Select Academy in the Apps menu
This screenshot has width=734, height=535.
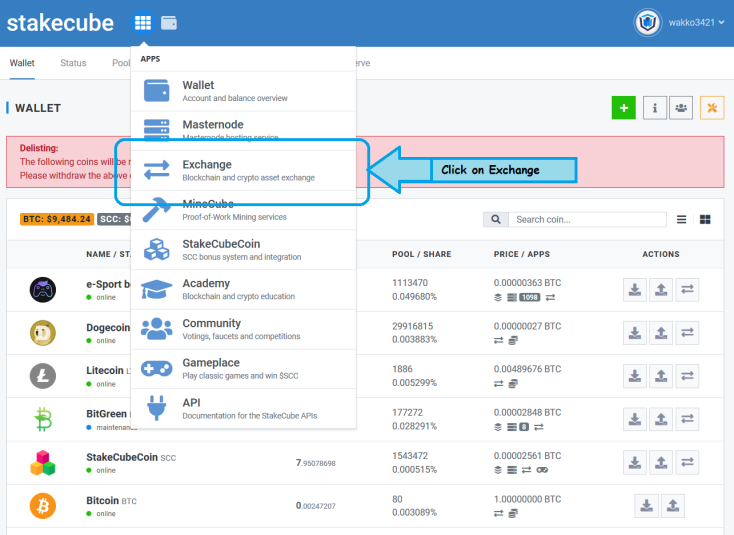(x=243, y=289)
